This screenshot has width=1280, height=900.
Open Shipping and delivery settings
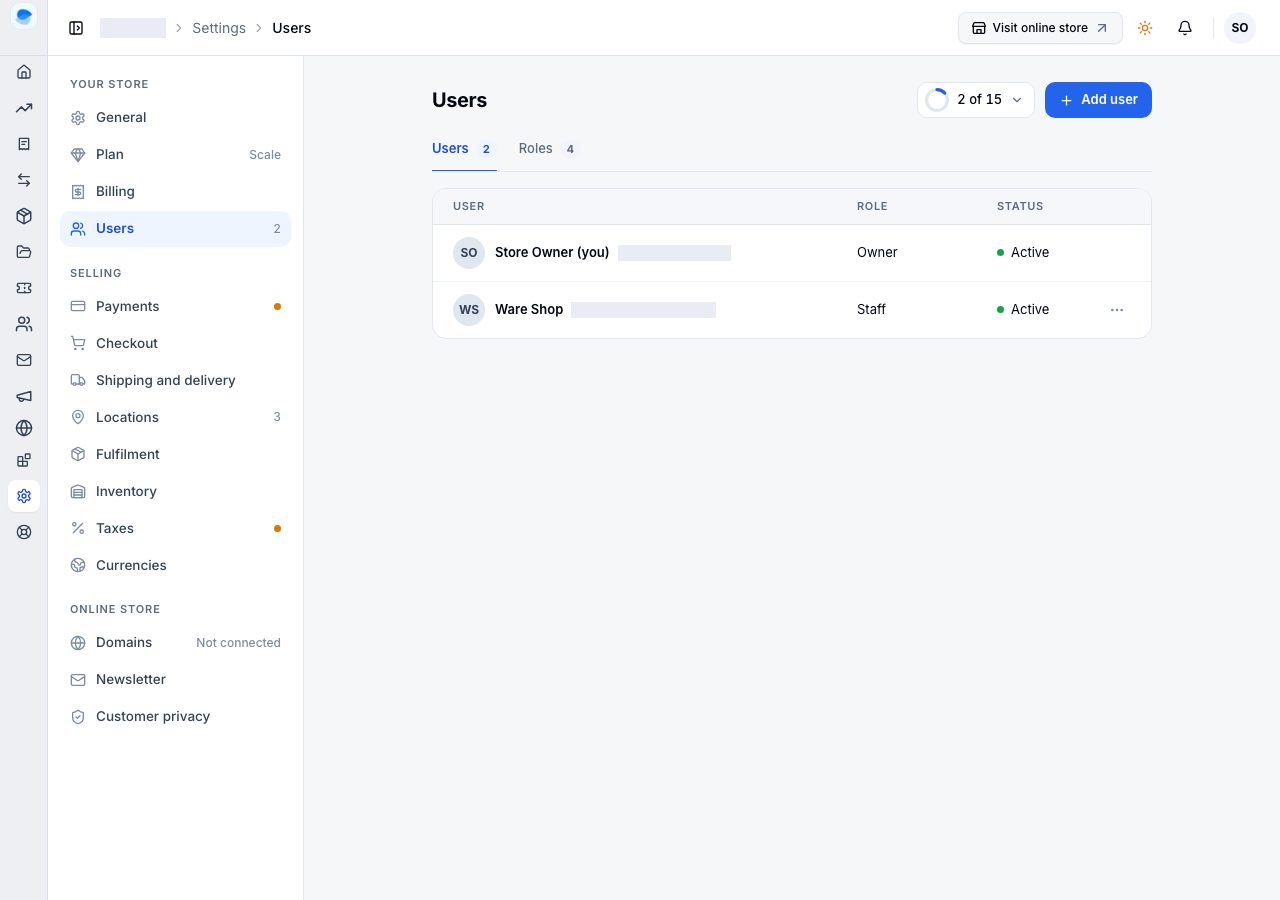(175, 380)
